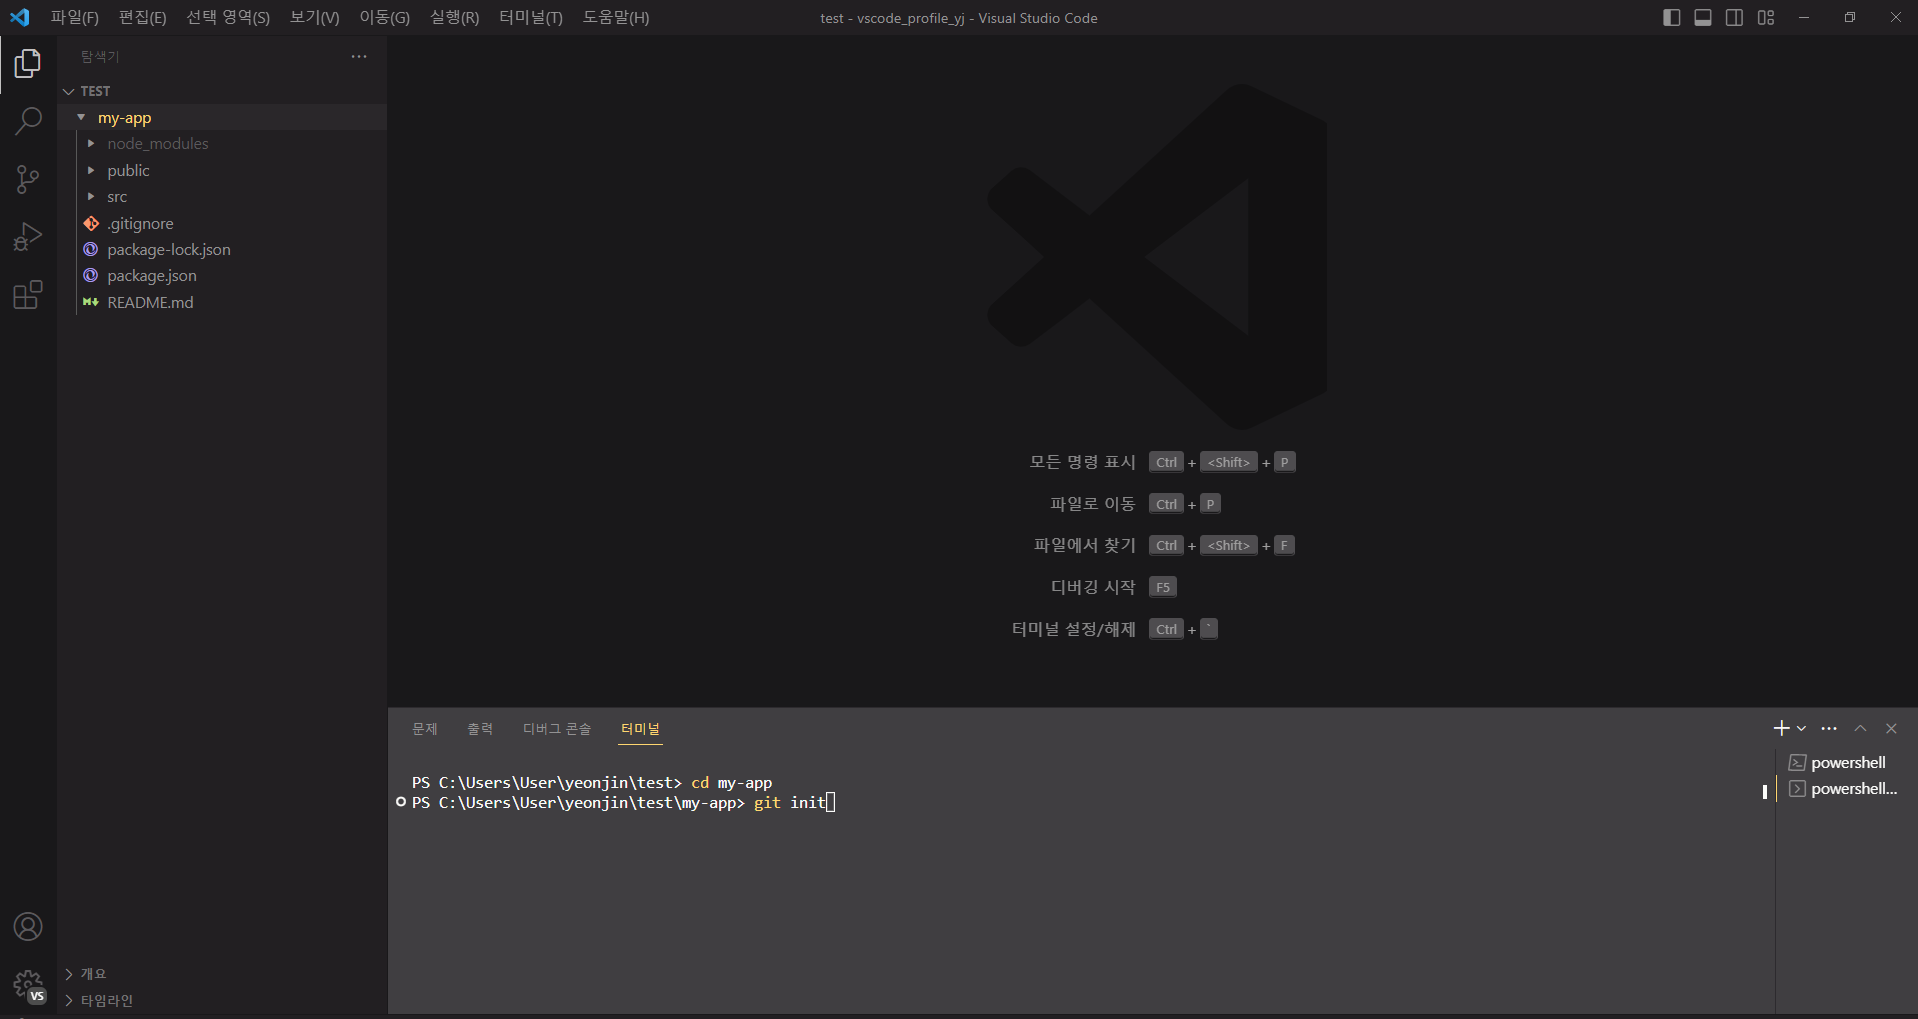1918x1019 pixels.
Task: Open the 이동(G) menu
Action: click(384, 17)
